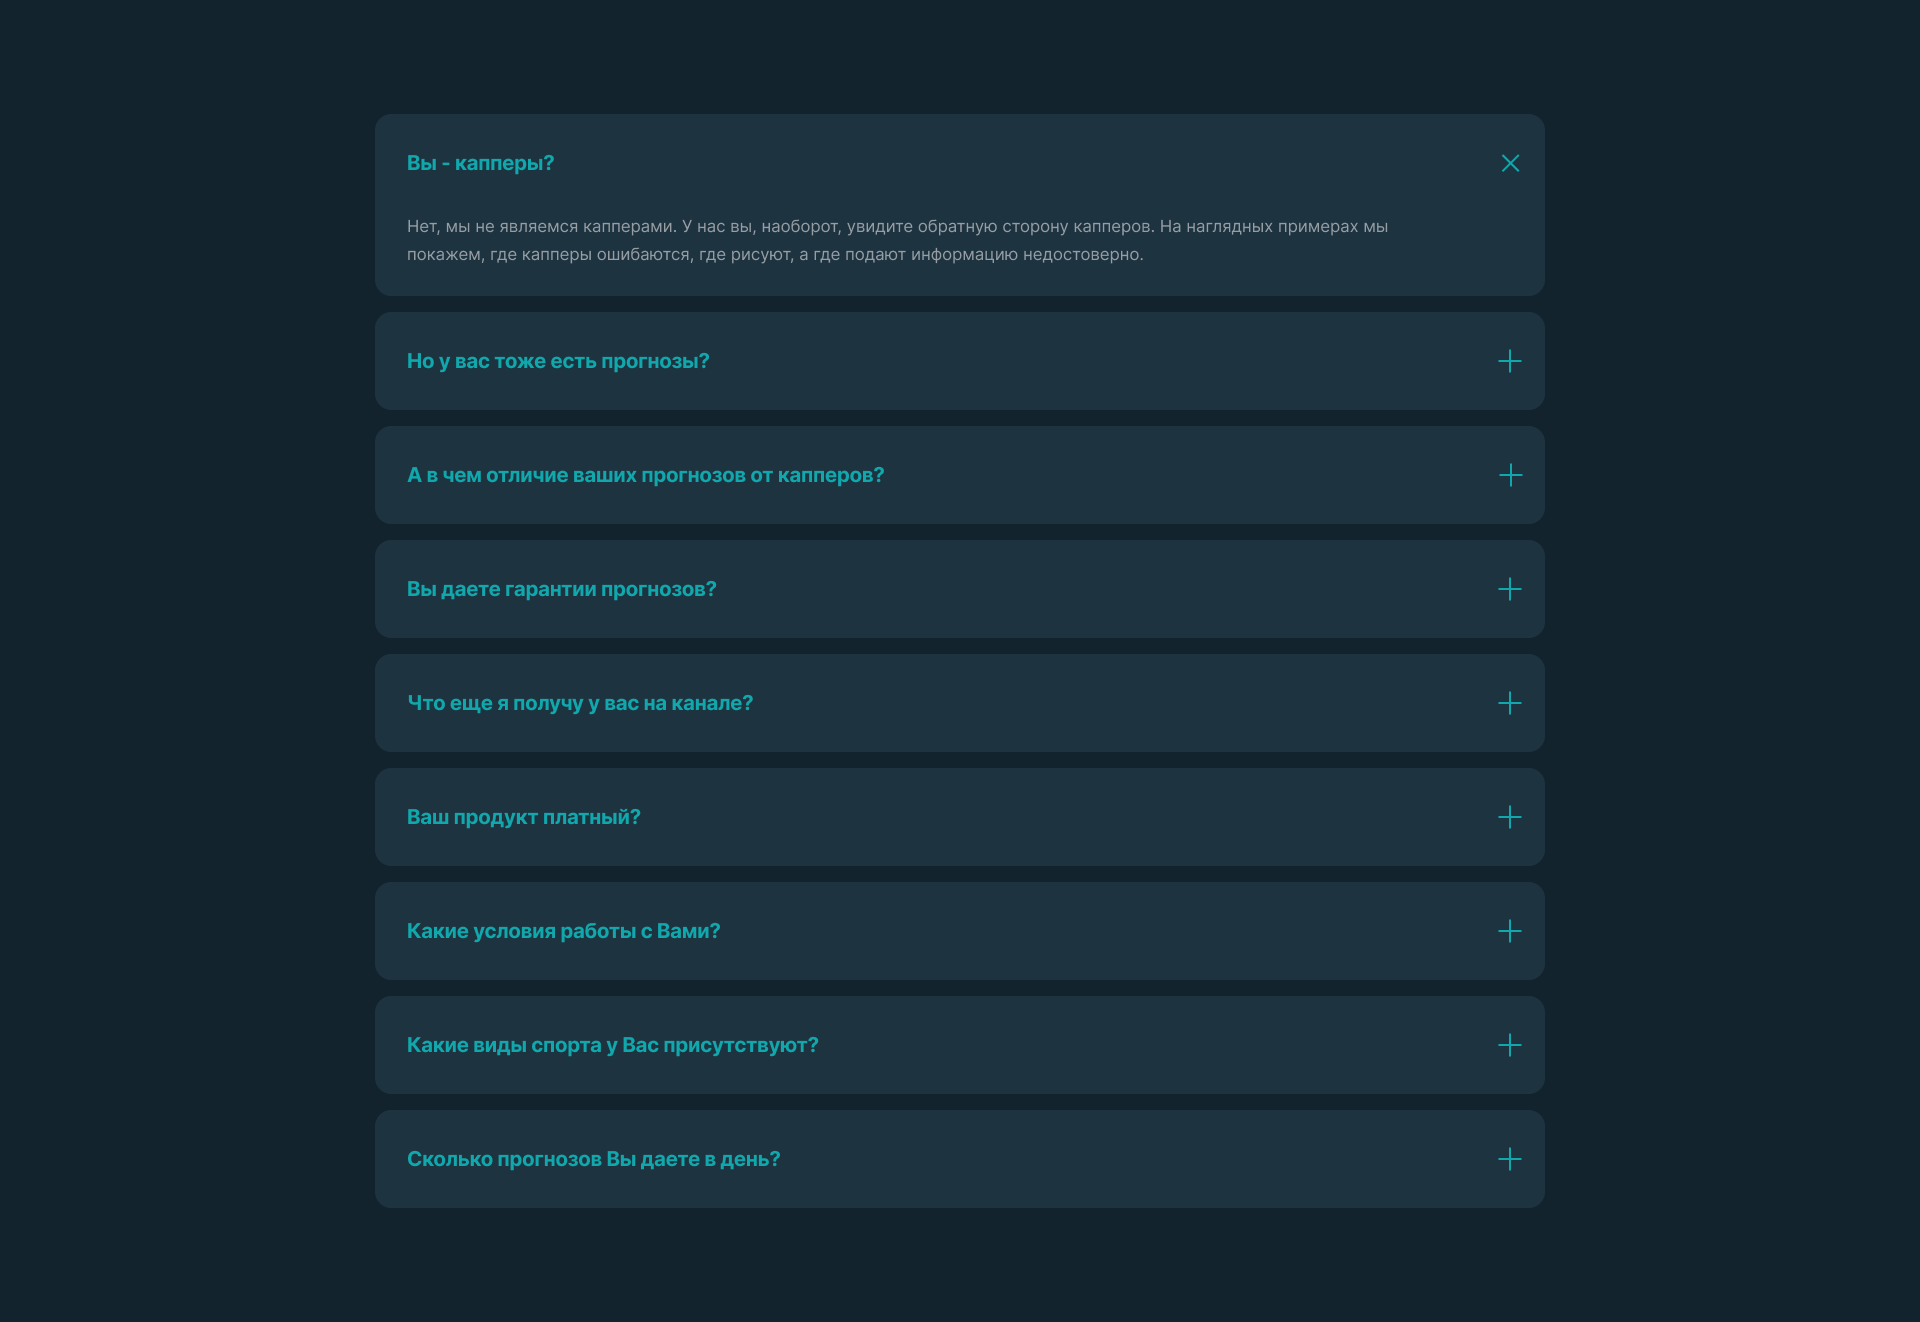1920x1322 pixels.
Task: Expand the "Какие виды спорта у Вас присутствуют?" item
Action: click(x=612, y=1045)
